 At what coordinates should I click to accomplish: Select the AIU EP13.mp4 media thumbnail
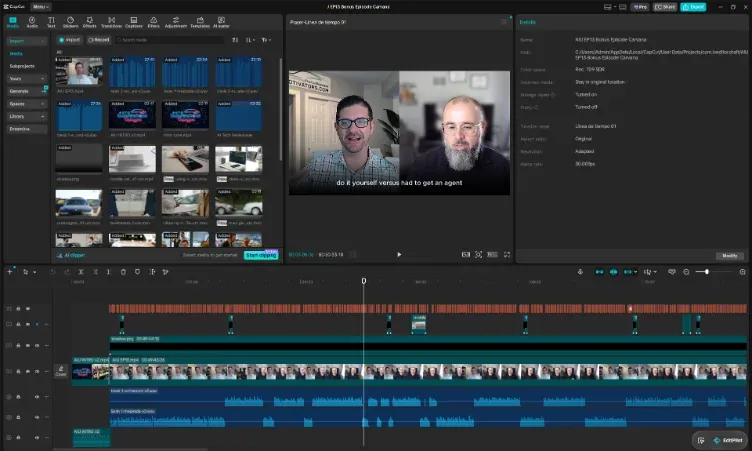79,72
